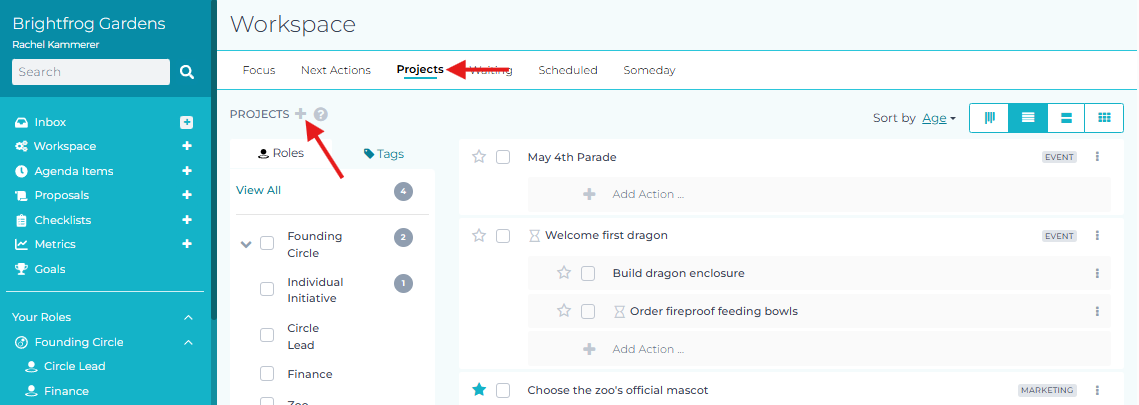The height and width of the screenshot is (405, 1139).
Task: Unstar Choose the zoo's official mascot
Action: pos(479,390)
